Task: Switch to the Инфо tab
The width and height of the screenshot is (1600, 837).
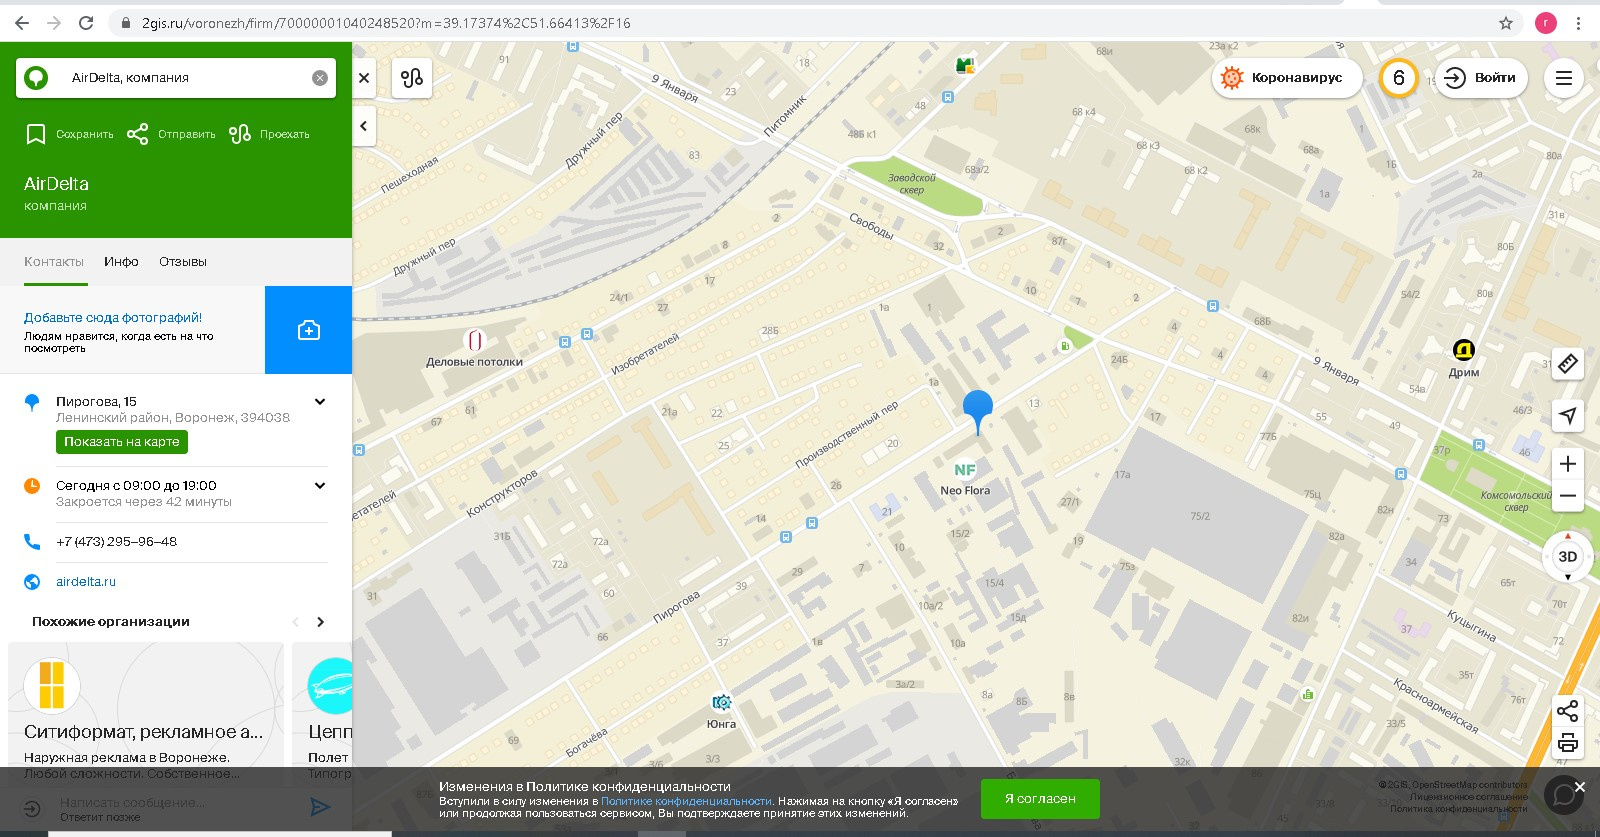Action: 121,262
